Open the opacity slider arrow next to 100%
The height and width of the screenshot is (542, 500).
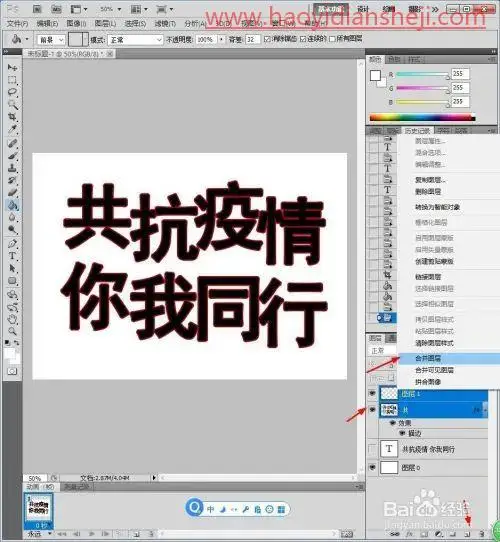(221, 39)
